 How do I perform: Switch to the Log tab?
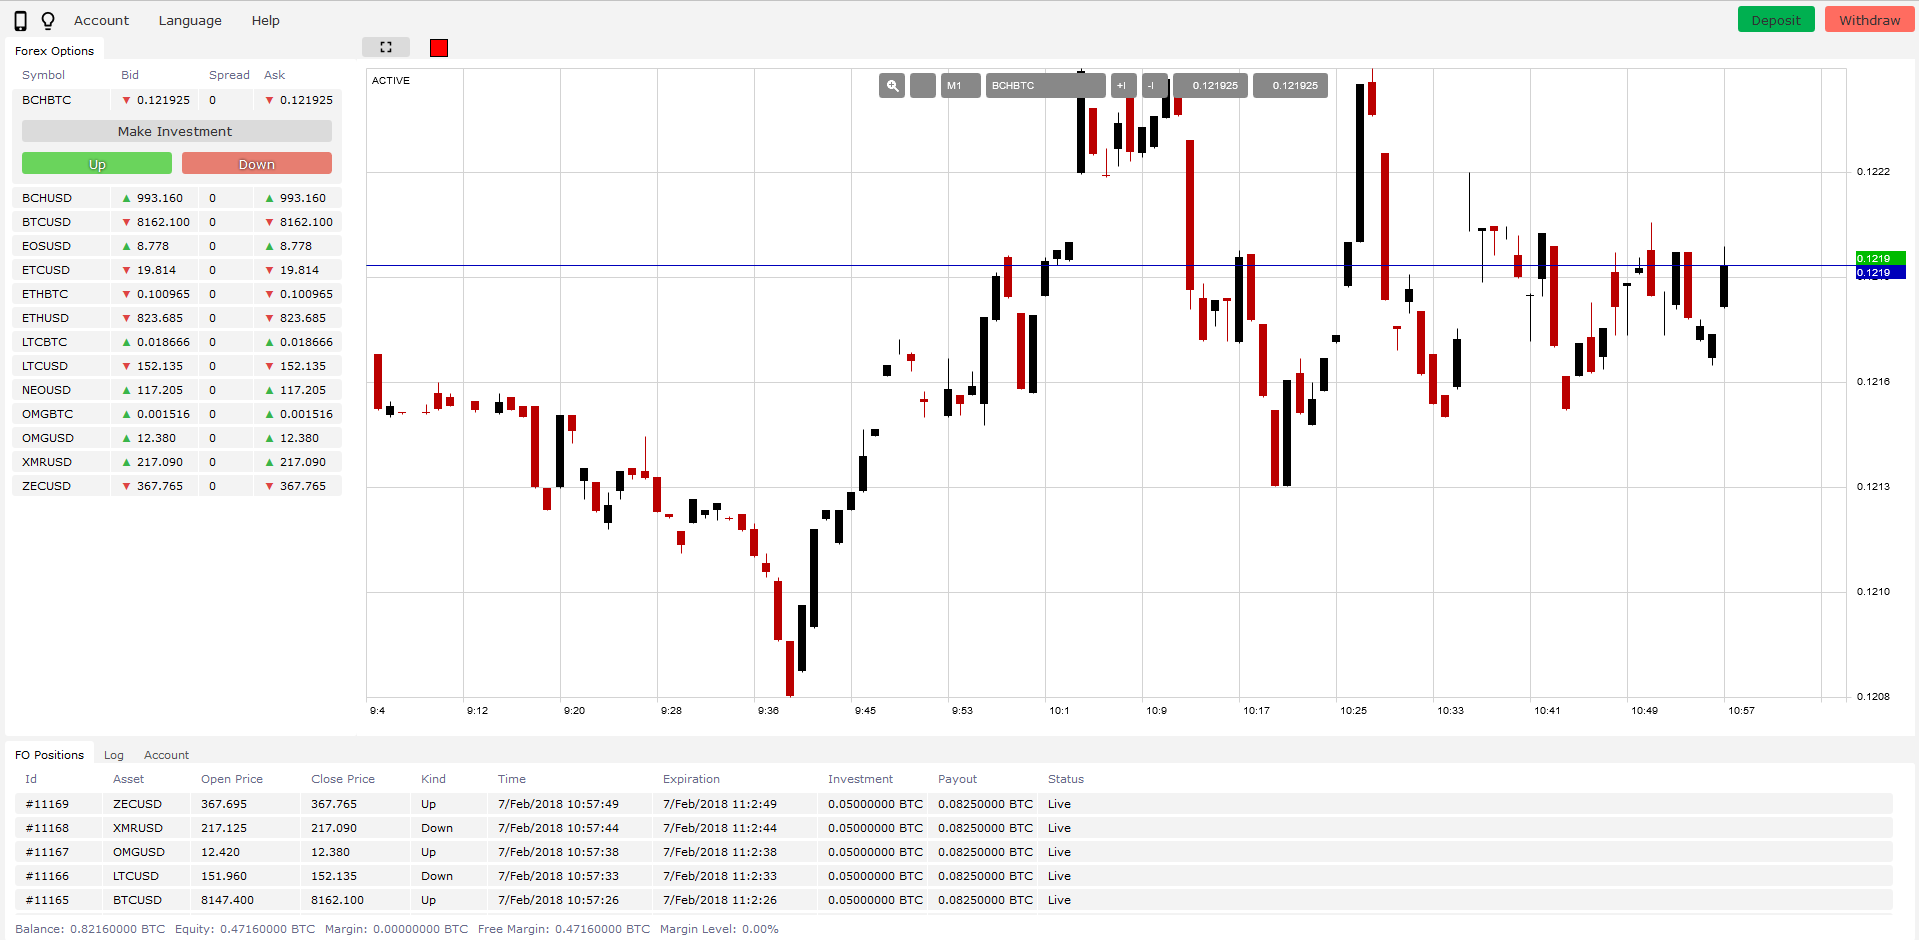[114, 755]
